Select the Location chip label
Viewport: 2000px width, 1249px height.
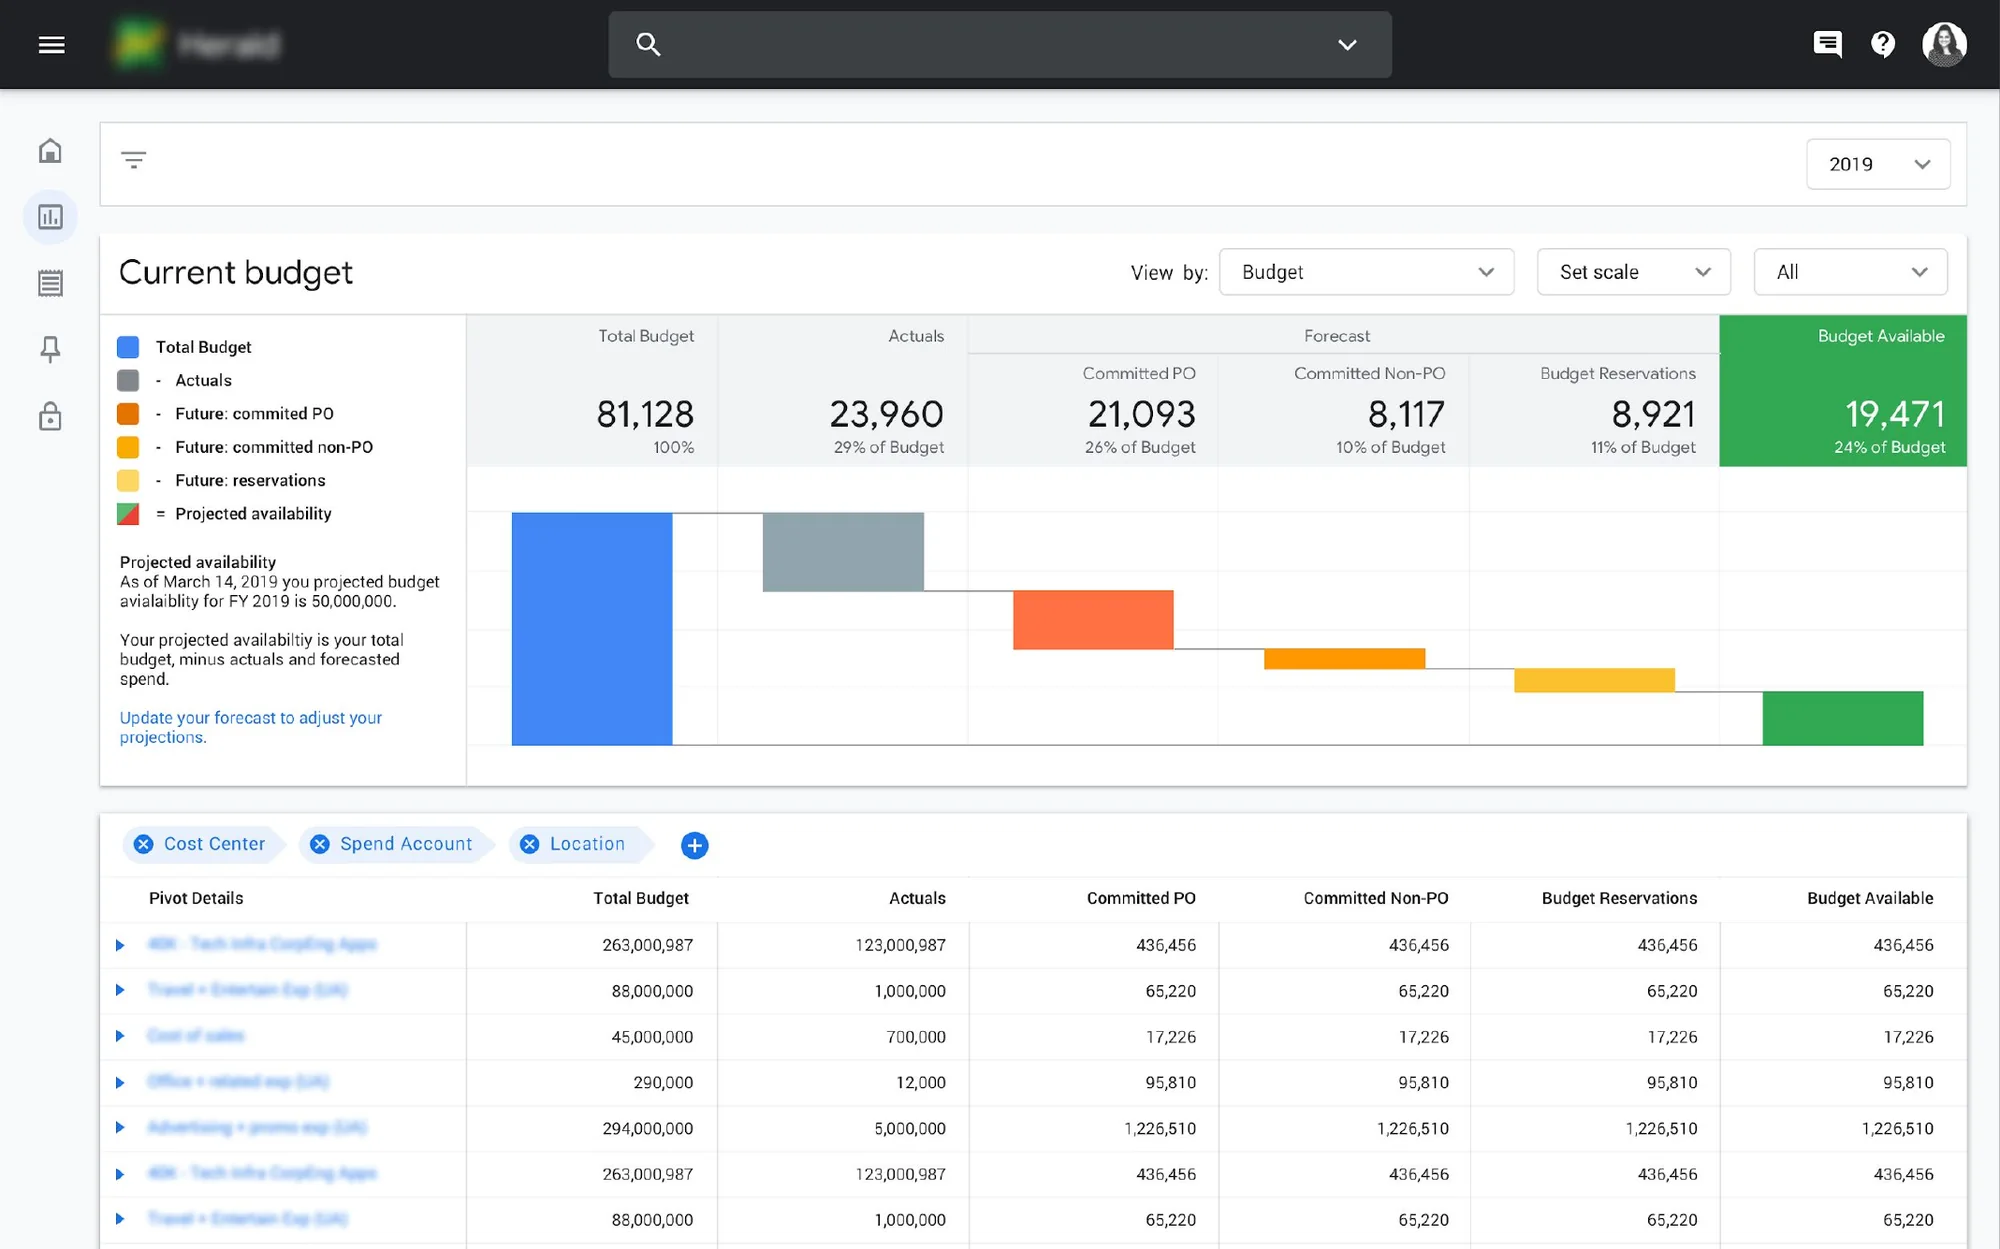click(x=587, y=844)
